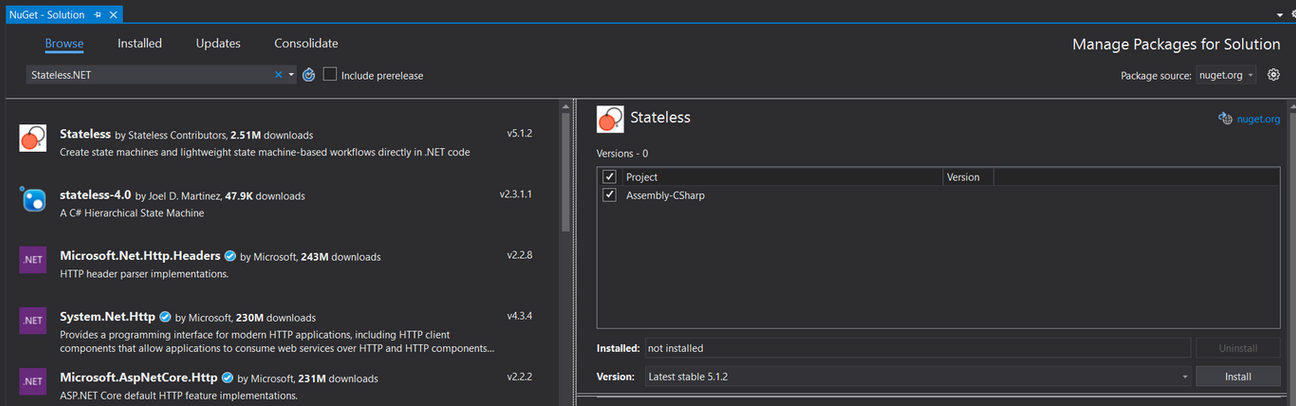This screenshot has height=406, width=1296.
Task: Open the Package source dropdown
Action: click(1225, 75)
